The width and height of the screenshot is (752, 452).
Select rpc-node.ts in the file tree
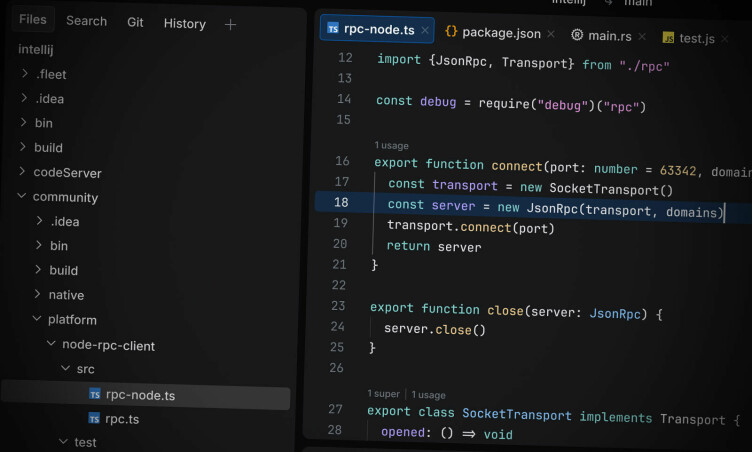point(146,395)
